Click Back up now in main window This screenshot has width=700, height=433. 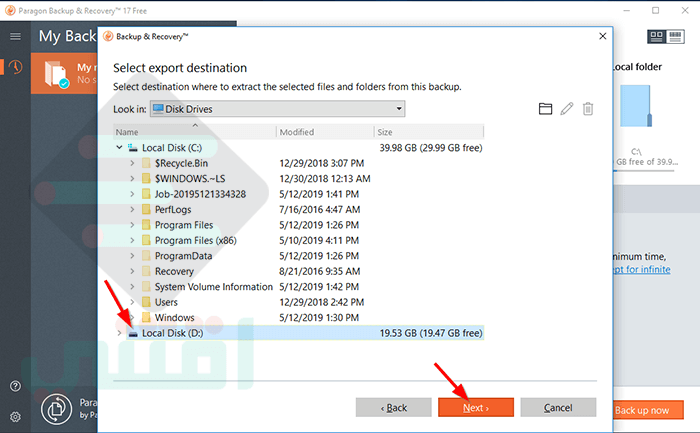click(x=648, y=410)
